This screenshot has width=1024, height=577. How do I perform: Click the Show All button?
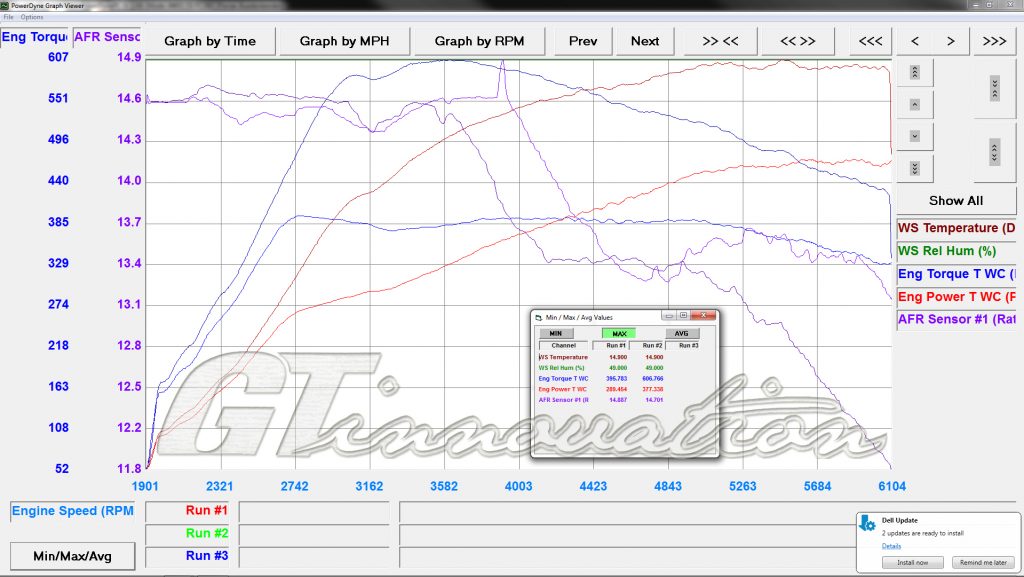point(956,201)
